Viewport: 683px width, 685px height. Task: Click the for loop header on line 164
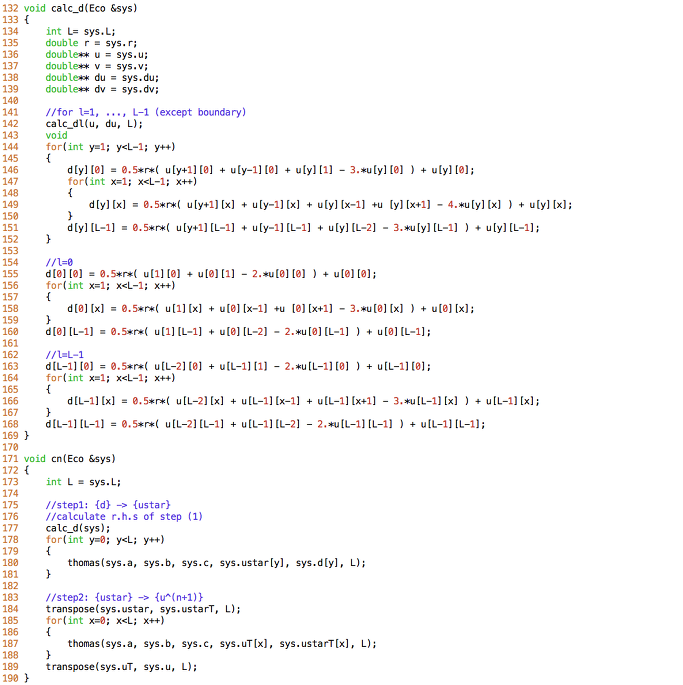pos(111,378)
